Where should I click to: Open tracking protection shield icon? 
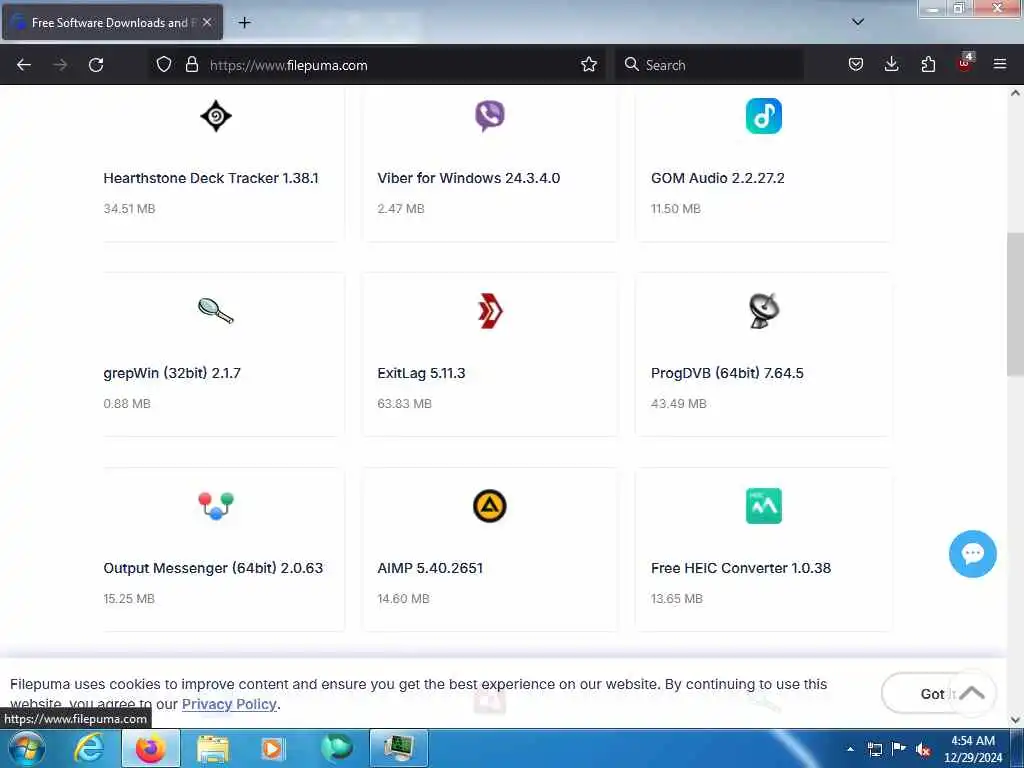coord(164,65)
